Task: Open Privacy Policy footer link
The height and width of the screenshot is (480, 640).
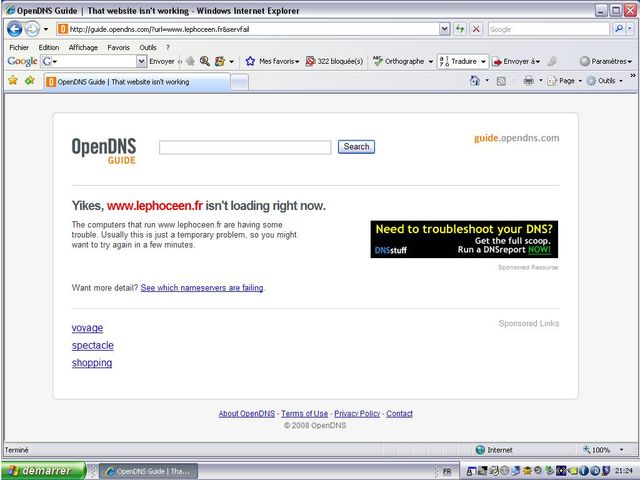Action: tap(357, 413)
